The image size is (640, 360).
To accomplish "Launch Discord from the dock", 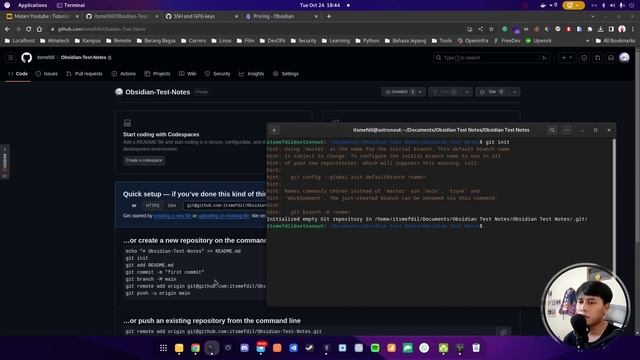I will point(244,348).
